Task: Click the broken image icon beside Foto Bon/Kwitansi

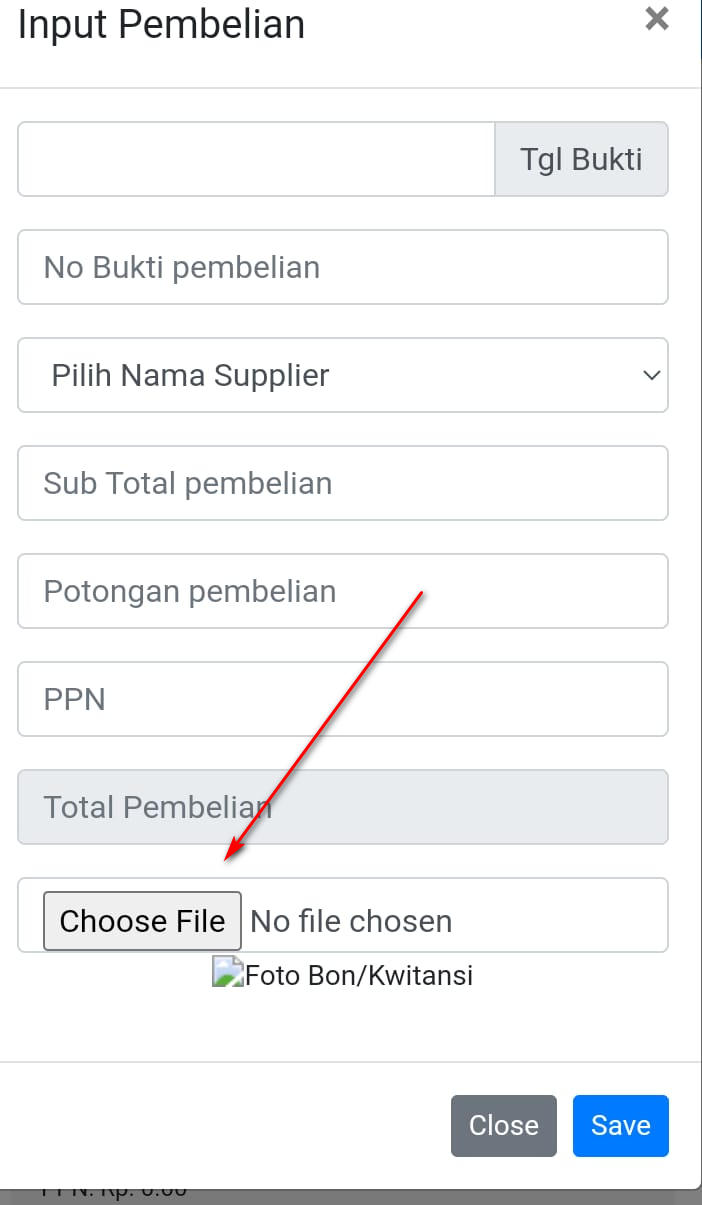Action: (228, 973)
